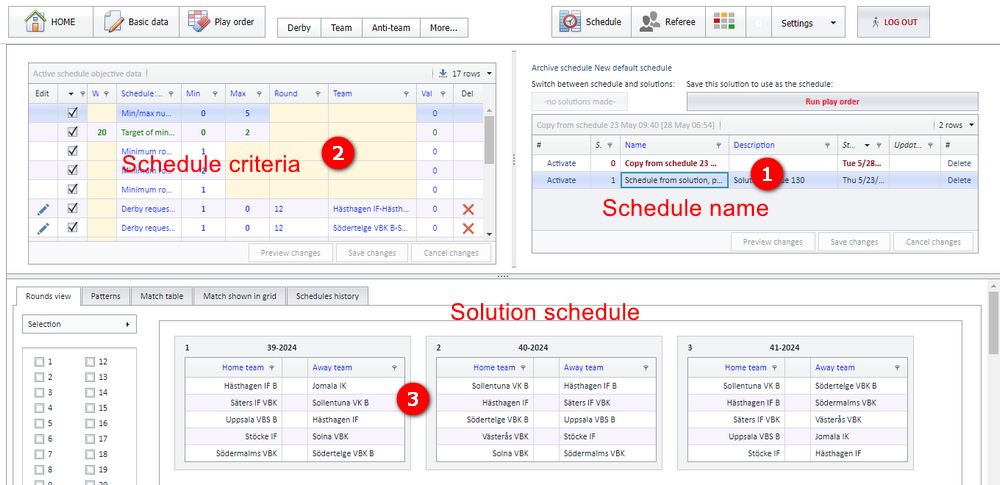Open the Derby menu item
Viewport: 1000px width, 485px height.
click(x=299, y=27)
